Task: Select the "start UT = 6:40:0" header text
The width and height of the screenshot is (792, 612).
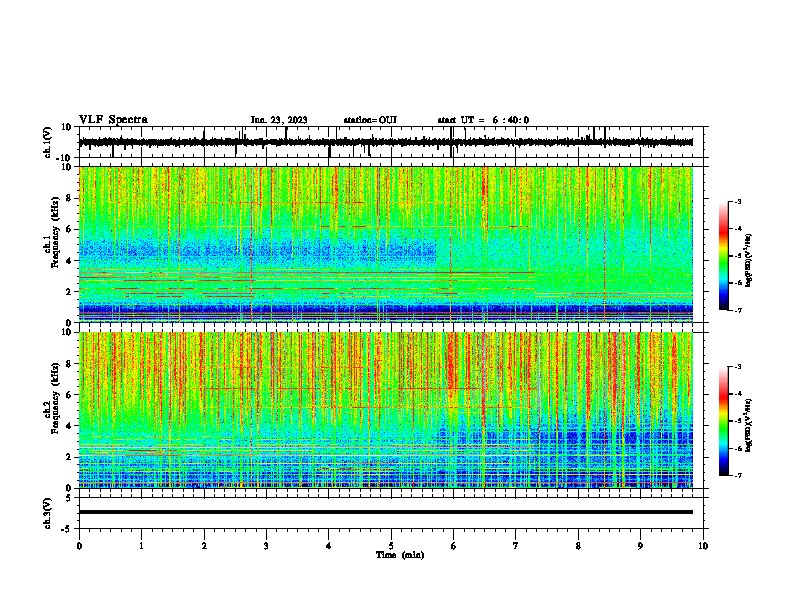Action: (483, 120)
